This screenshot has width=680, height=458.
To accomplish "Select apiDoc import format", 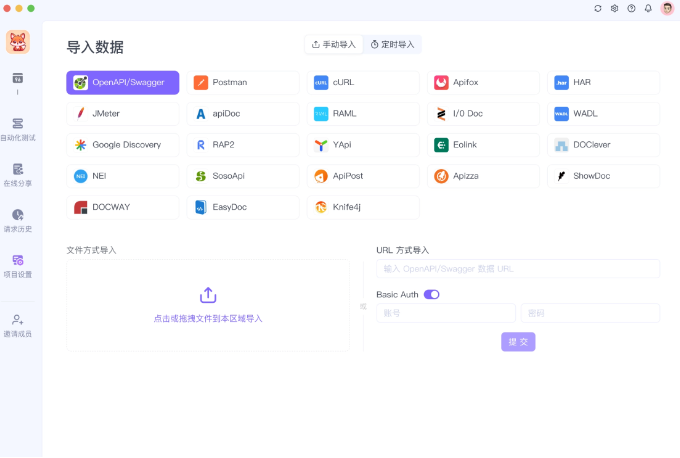I will (x=243, y=114).
